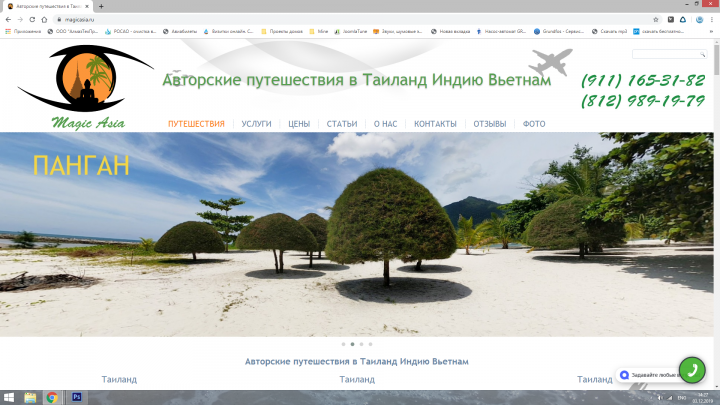Open the РОСАО - очистка bookmark
The width and height of the screenshot is (720, 405).
[130, 32]
